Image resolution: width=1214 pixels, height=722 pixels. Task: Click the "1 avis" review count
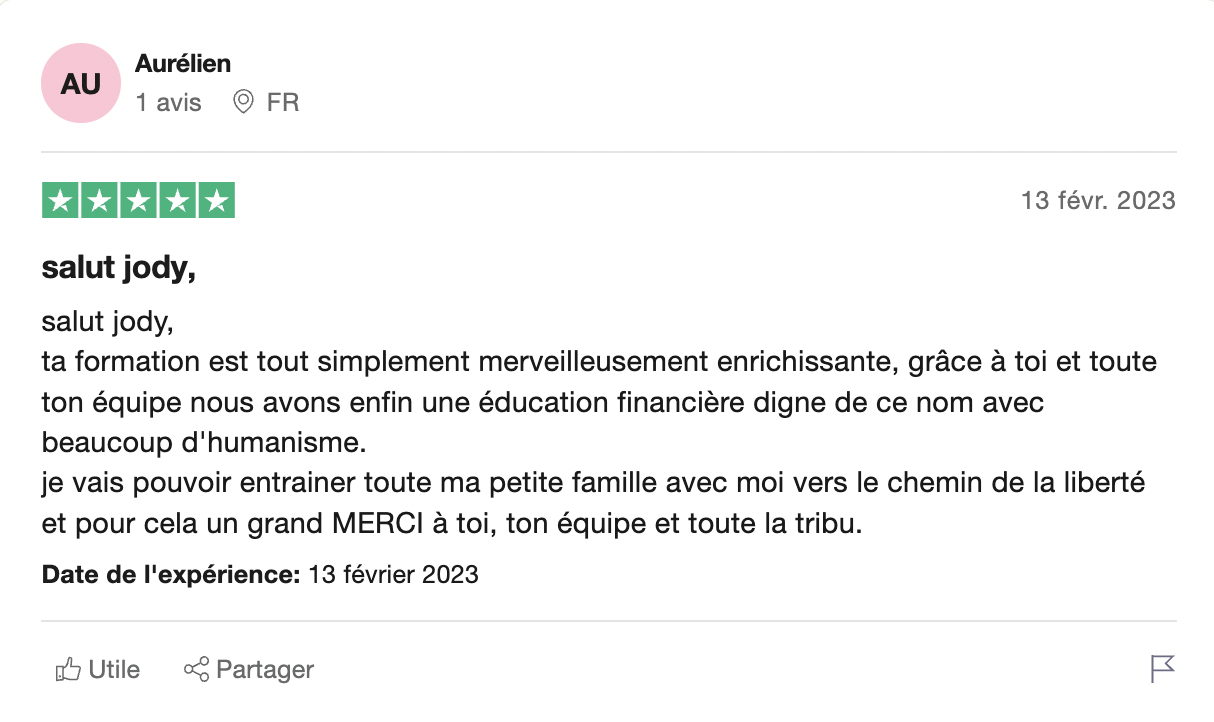(x=168, y=102)
